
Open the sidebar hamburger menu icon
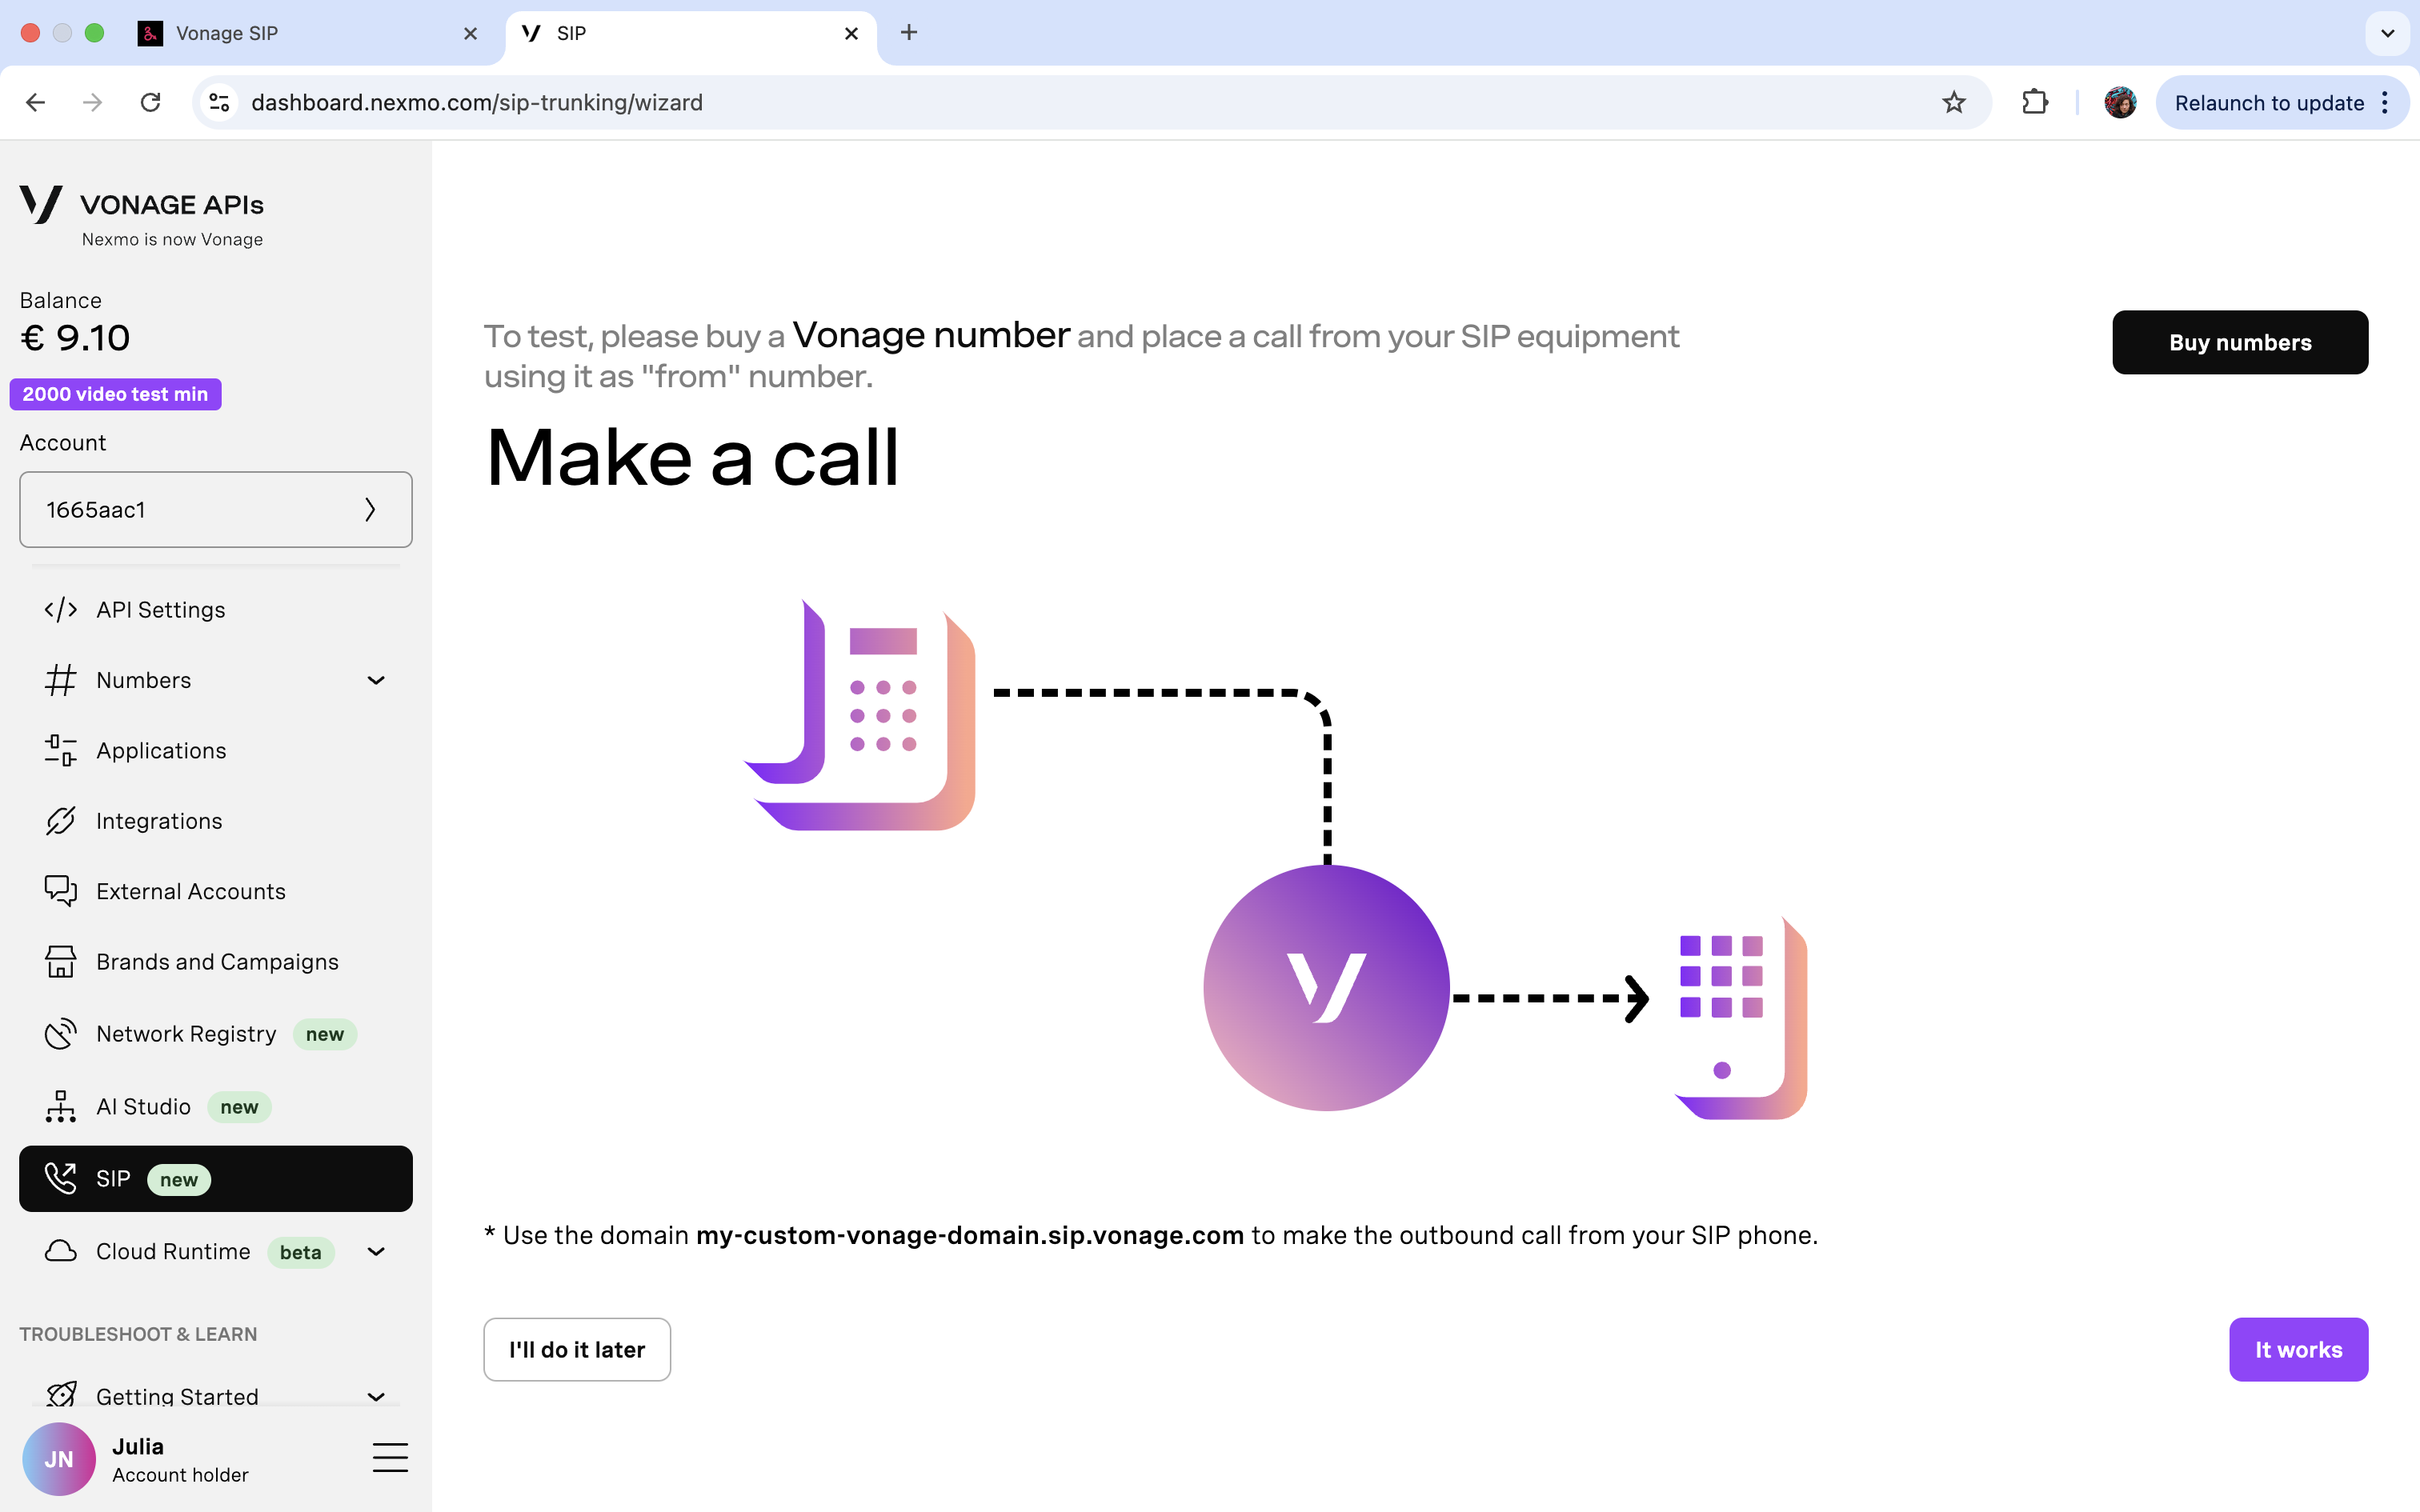coord(390,1458)
